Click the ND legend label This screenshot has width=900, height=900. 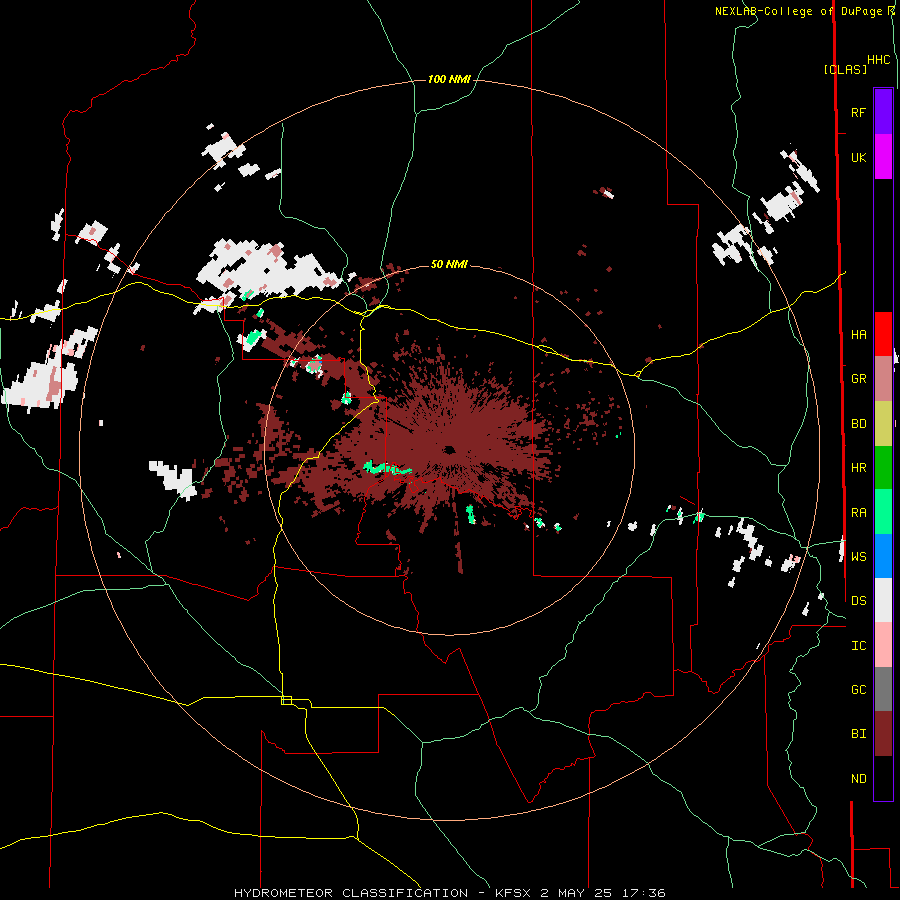[x=858, y=779]
